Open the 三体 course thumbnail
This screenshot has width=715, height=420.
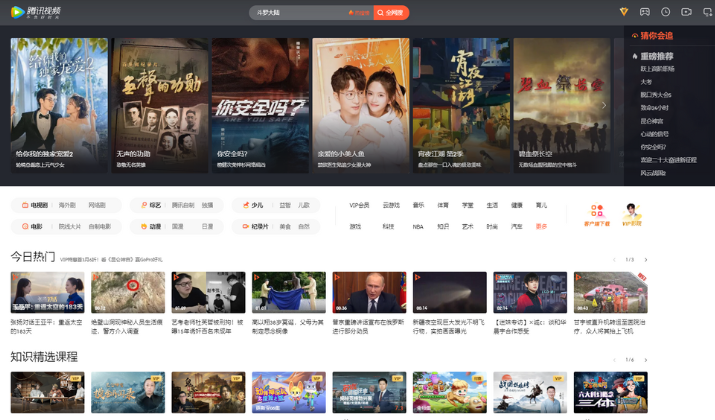click(611, 392)
